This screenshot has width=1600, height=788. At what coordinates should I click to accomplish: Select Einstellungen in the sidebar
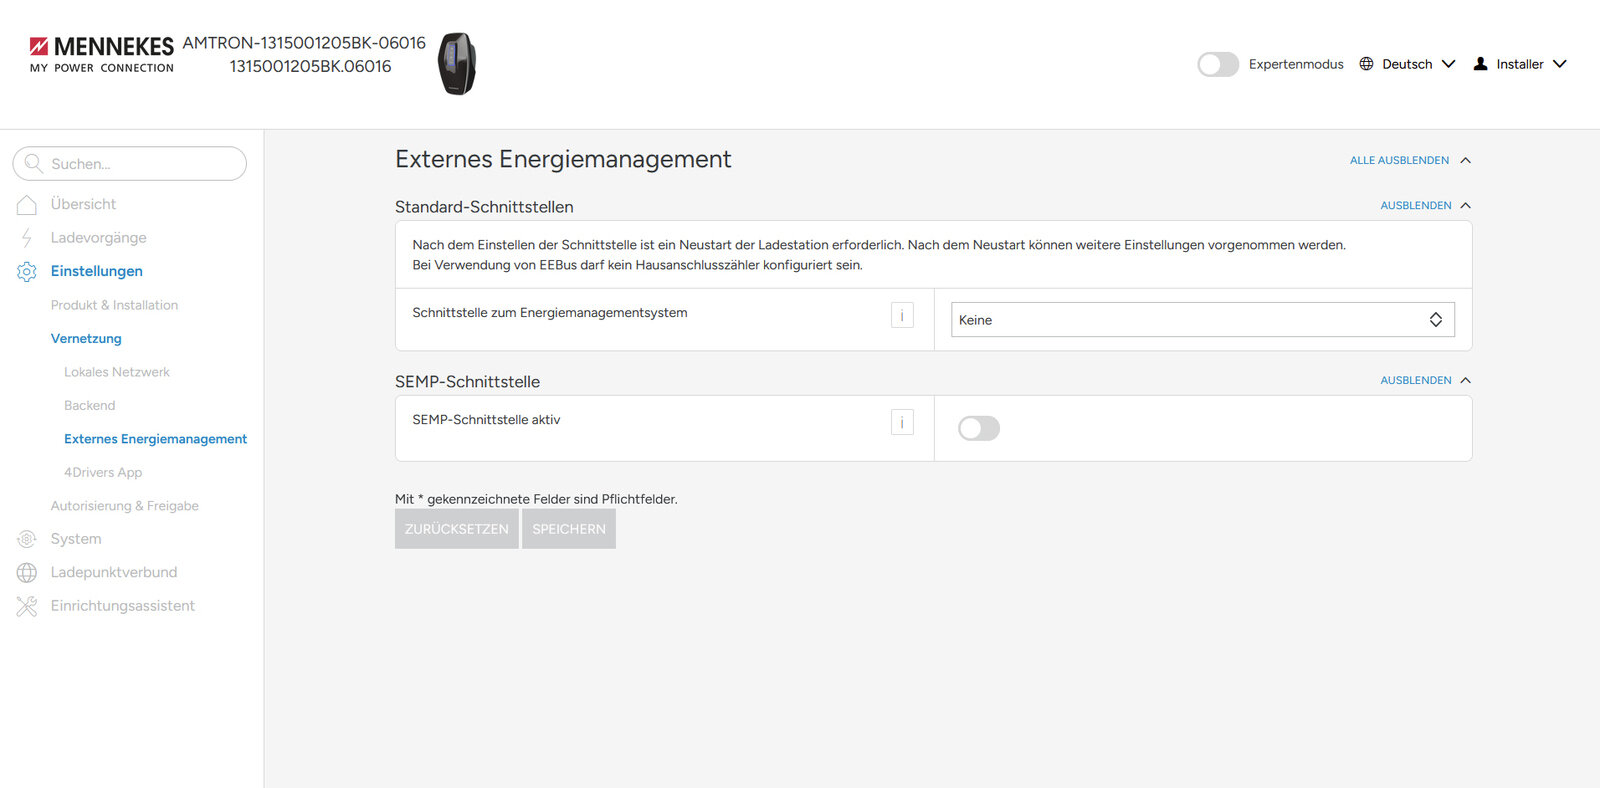click(97, 271)
